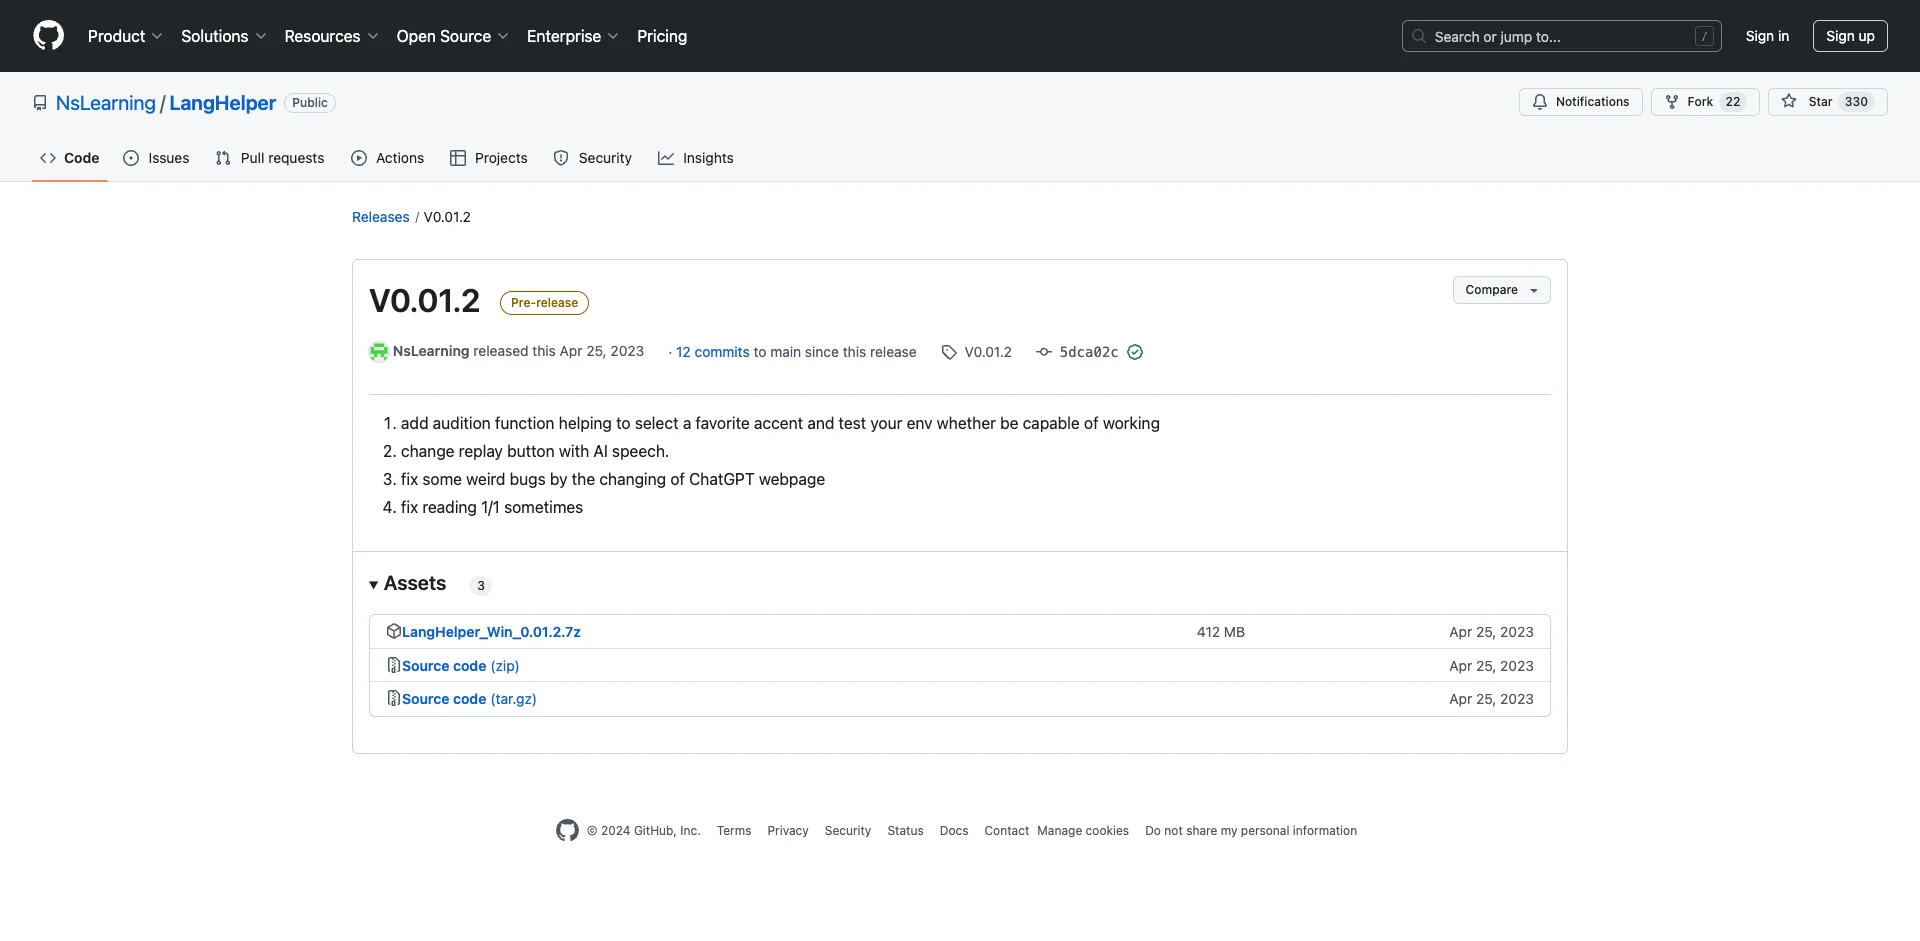The width and height of the screenshot is (1920, 941).
Task: Click Do not share my personal information
Action: [1251, 831]
